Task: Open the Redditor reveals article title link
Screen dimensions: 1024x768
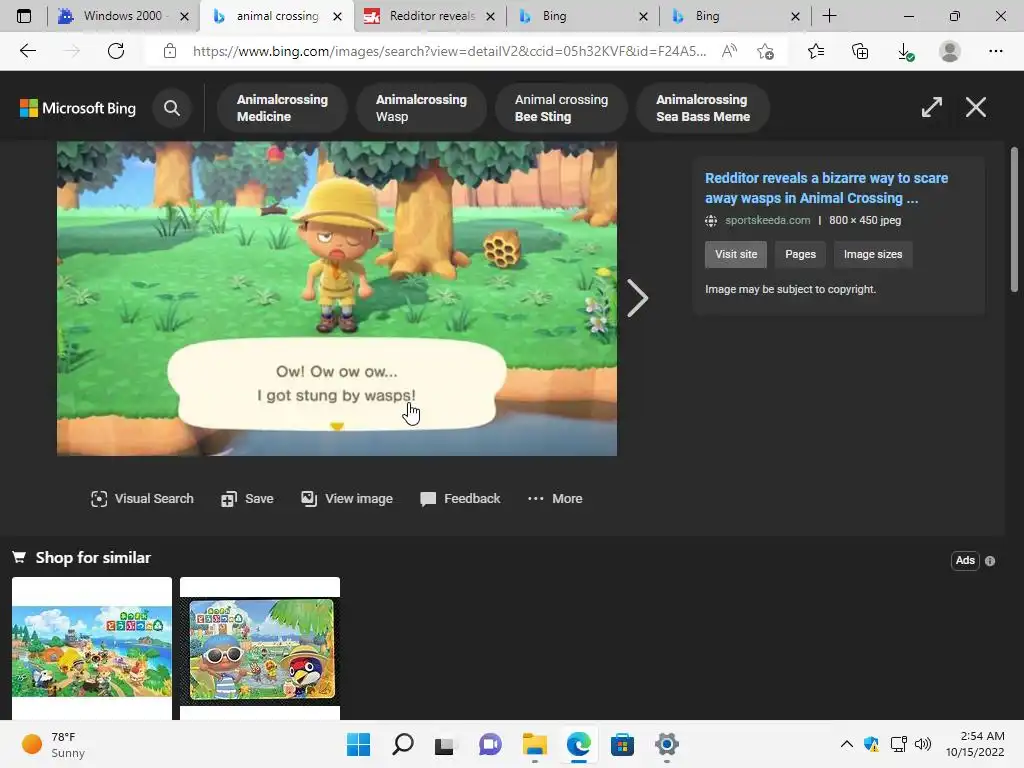Action: [826, 188]
